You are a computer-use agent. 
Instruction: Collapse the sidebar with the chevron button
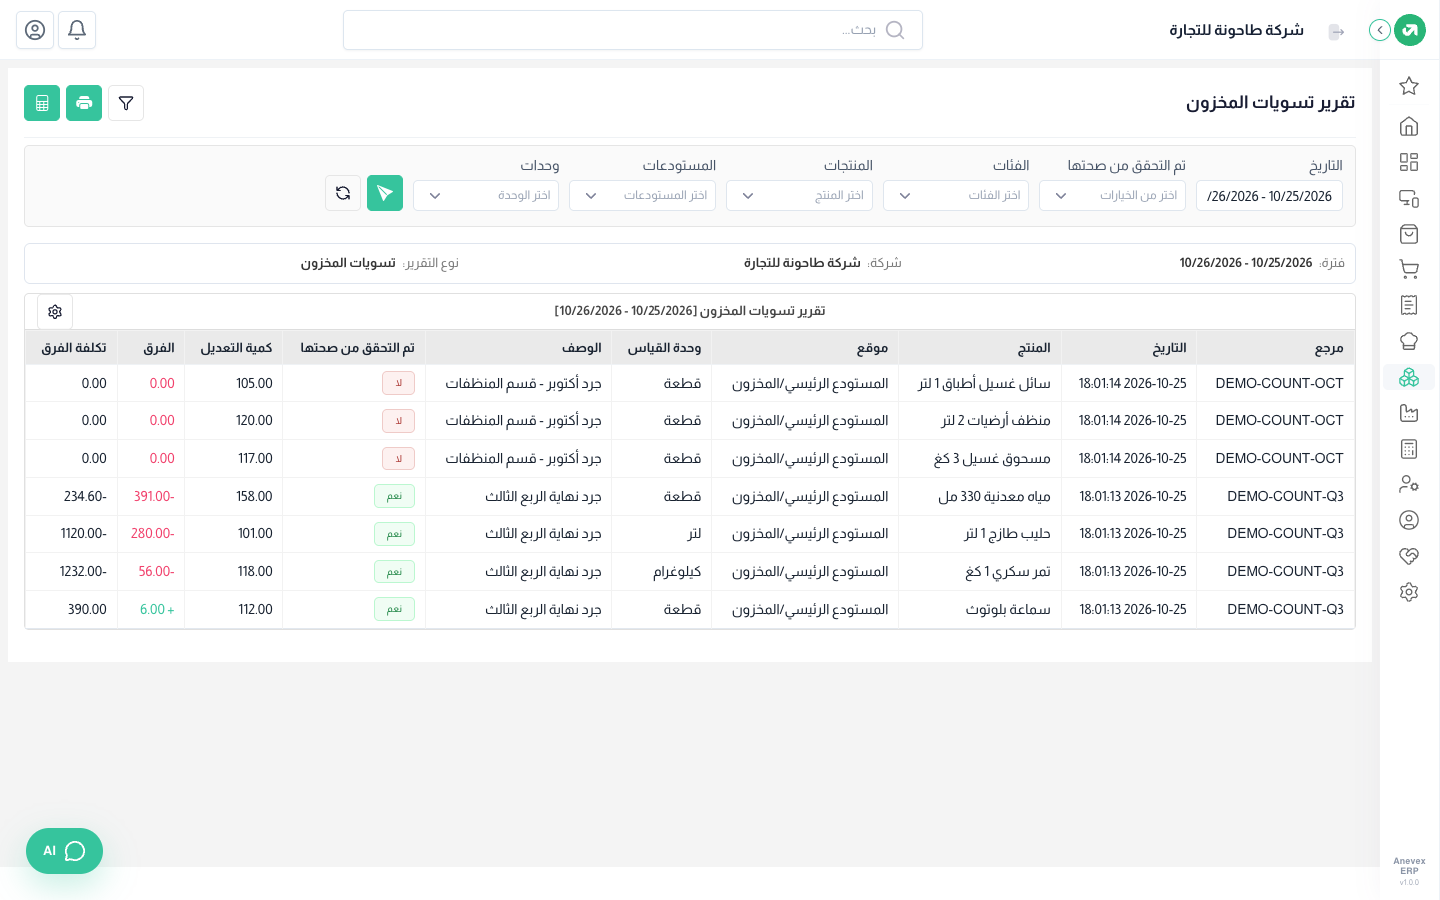tap(1380, 30)
